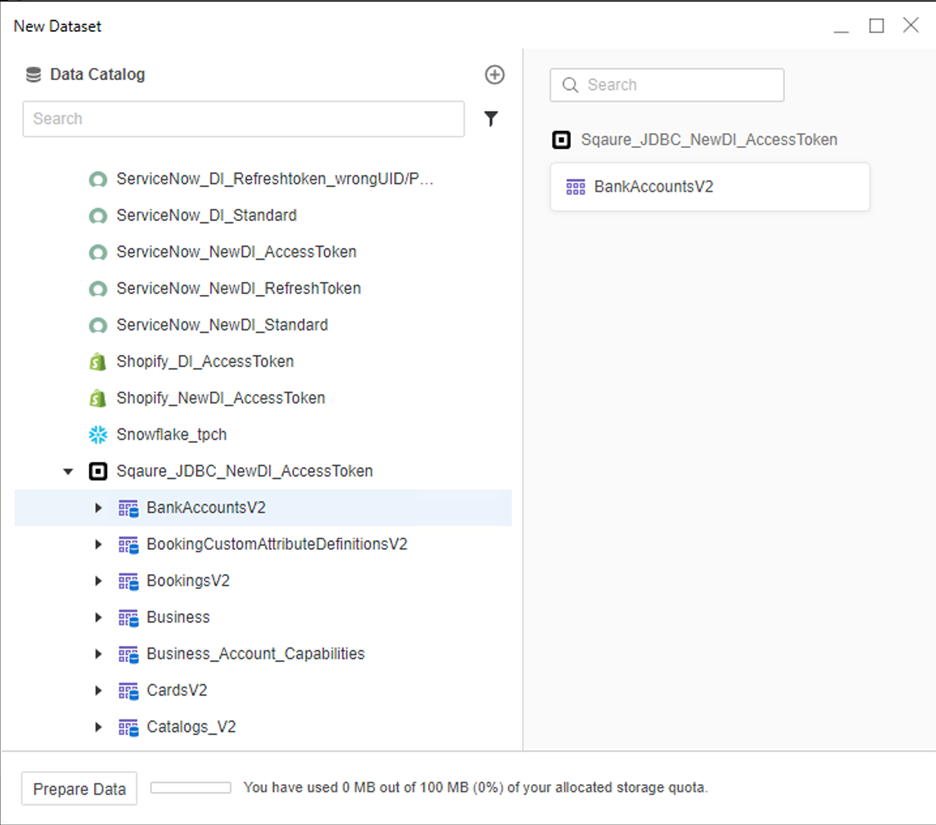
Task: Click the Square icon in left tree
Action: (x=97, y=471)
